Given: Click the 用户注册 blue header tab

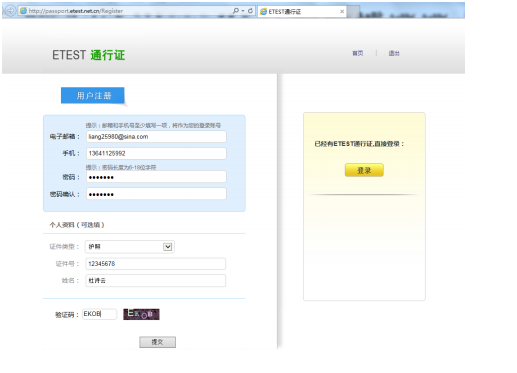Looking at the screenshot, I should [x=93, y=96].
